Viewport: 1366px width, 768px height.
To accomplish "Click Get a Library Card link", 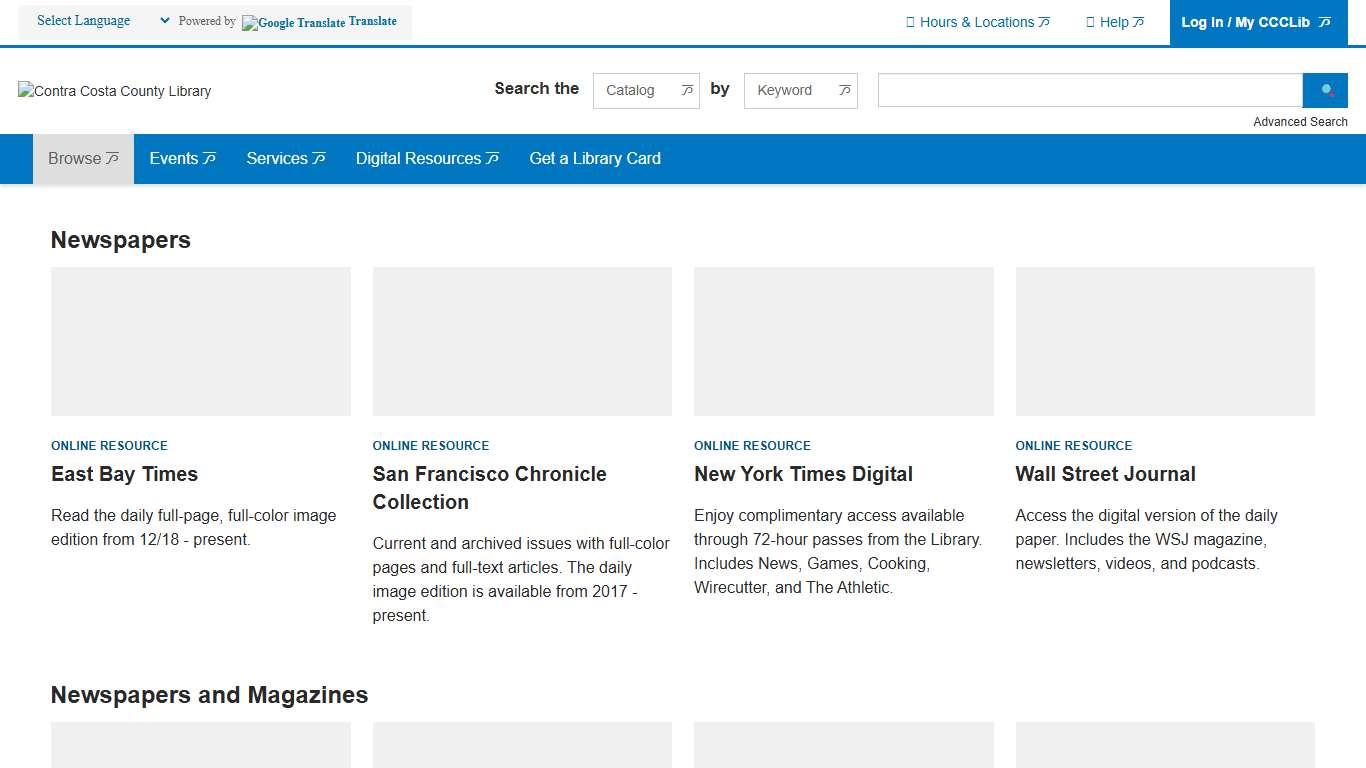I will 595,158.
